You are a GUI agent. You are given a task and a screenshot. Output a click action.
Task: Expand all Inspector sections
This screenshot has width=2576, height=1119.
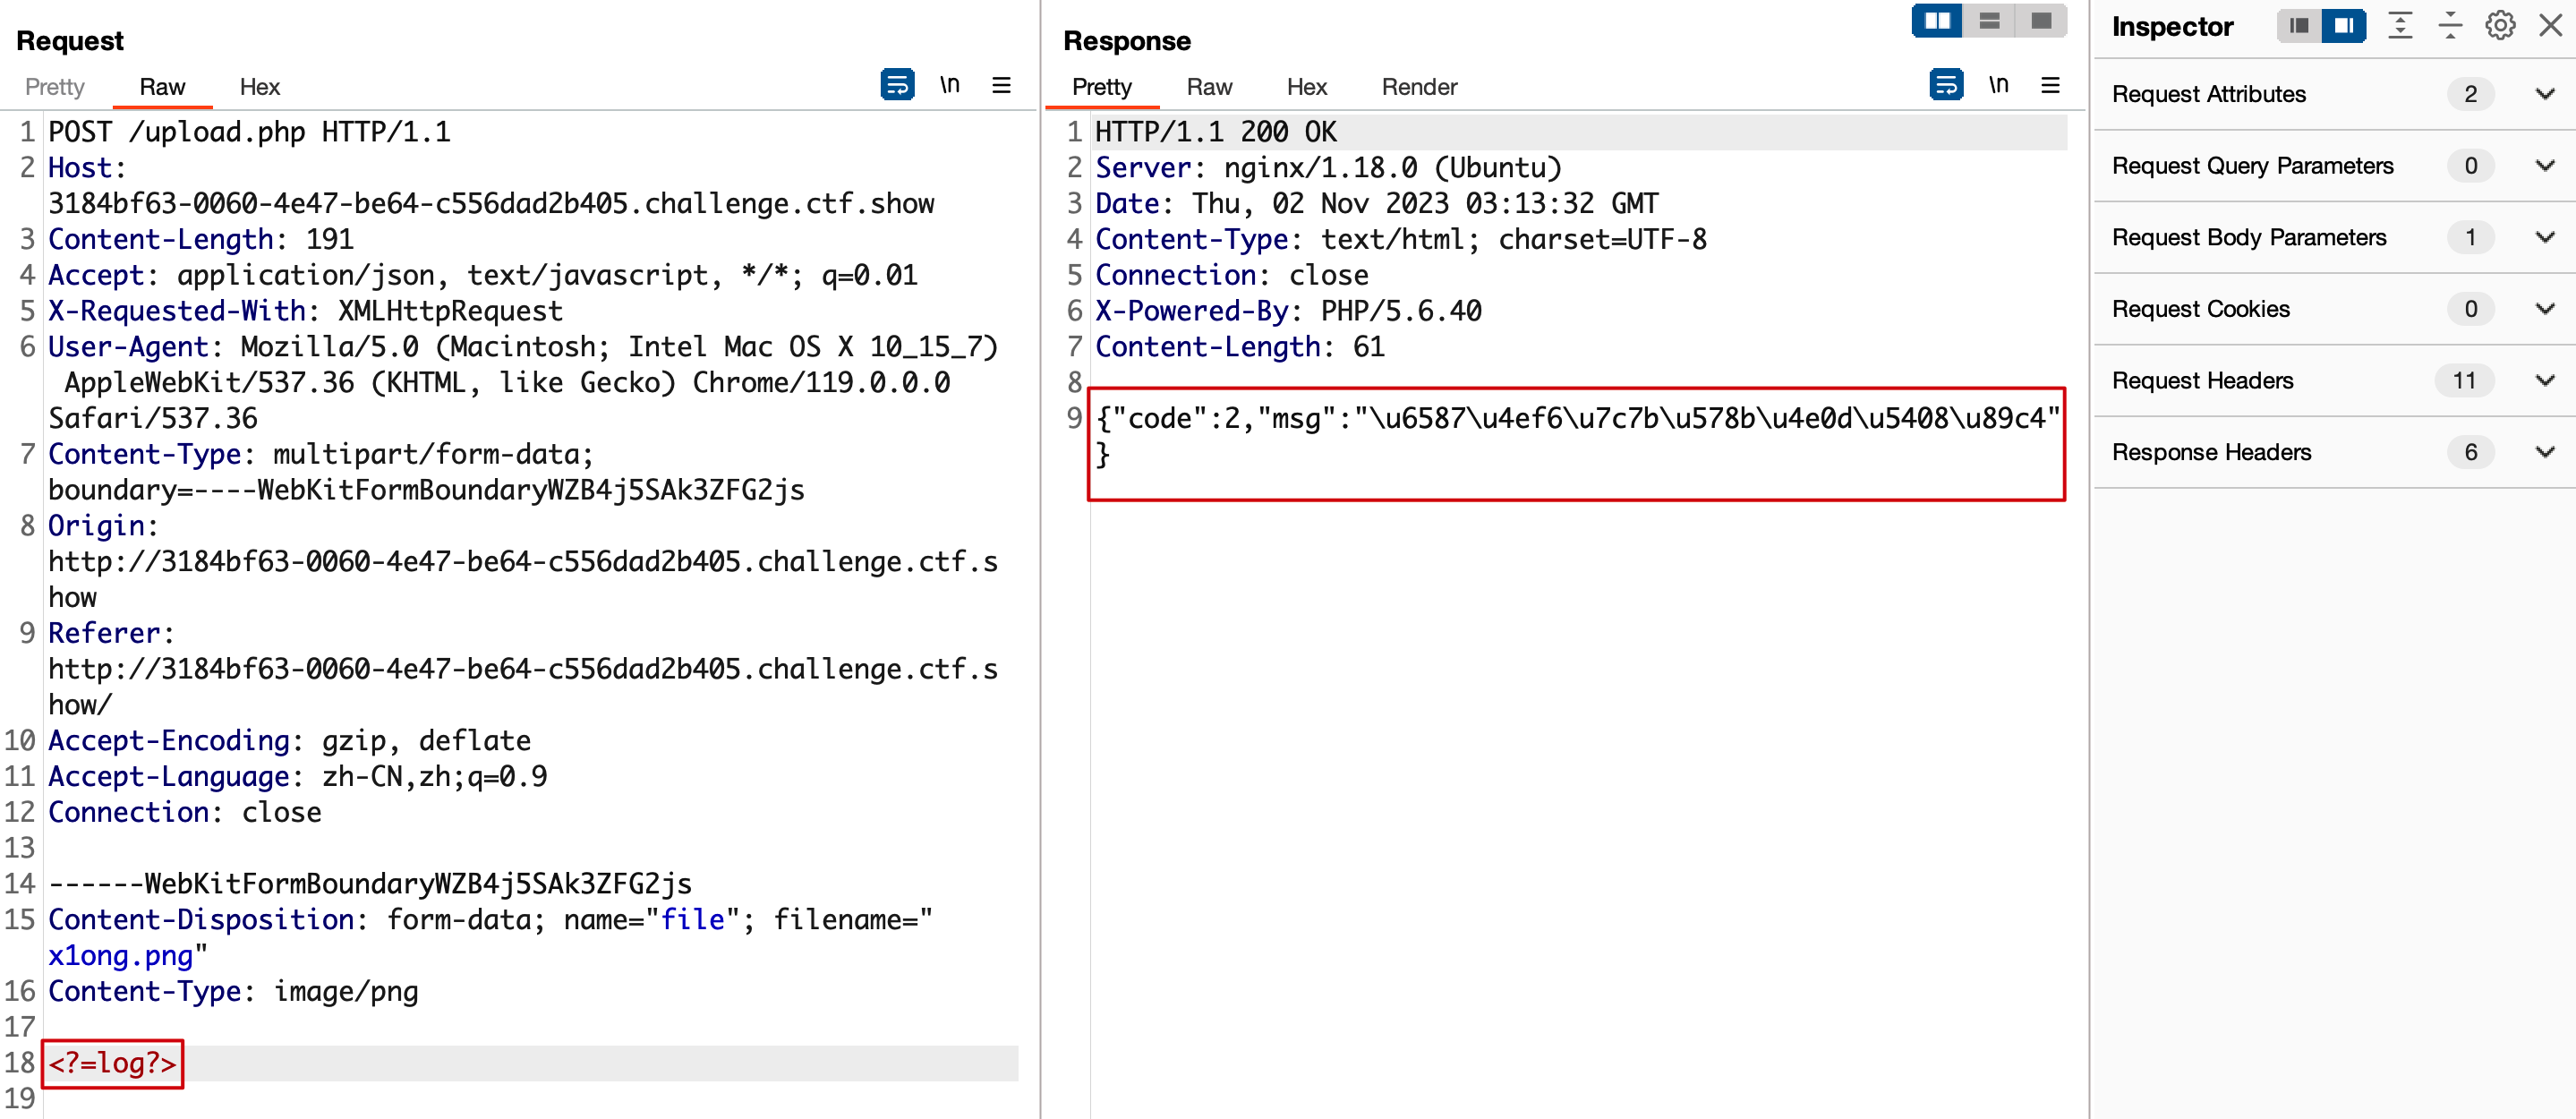pos(2400,26)
